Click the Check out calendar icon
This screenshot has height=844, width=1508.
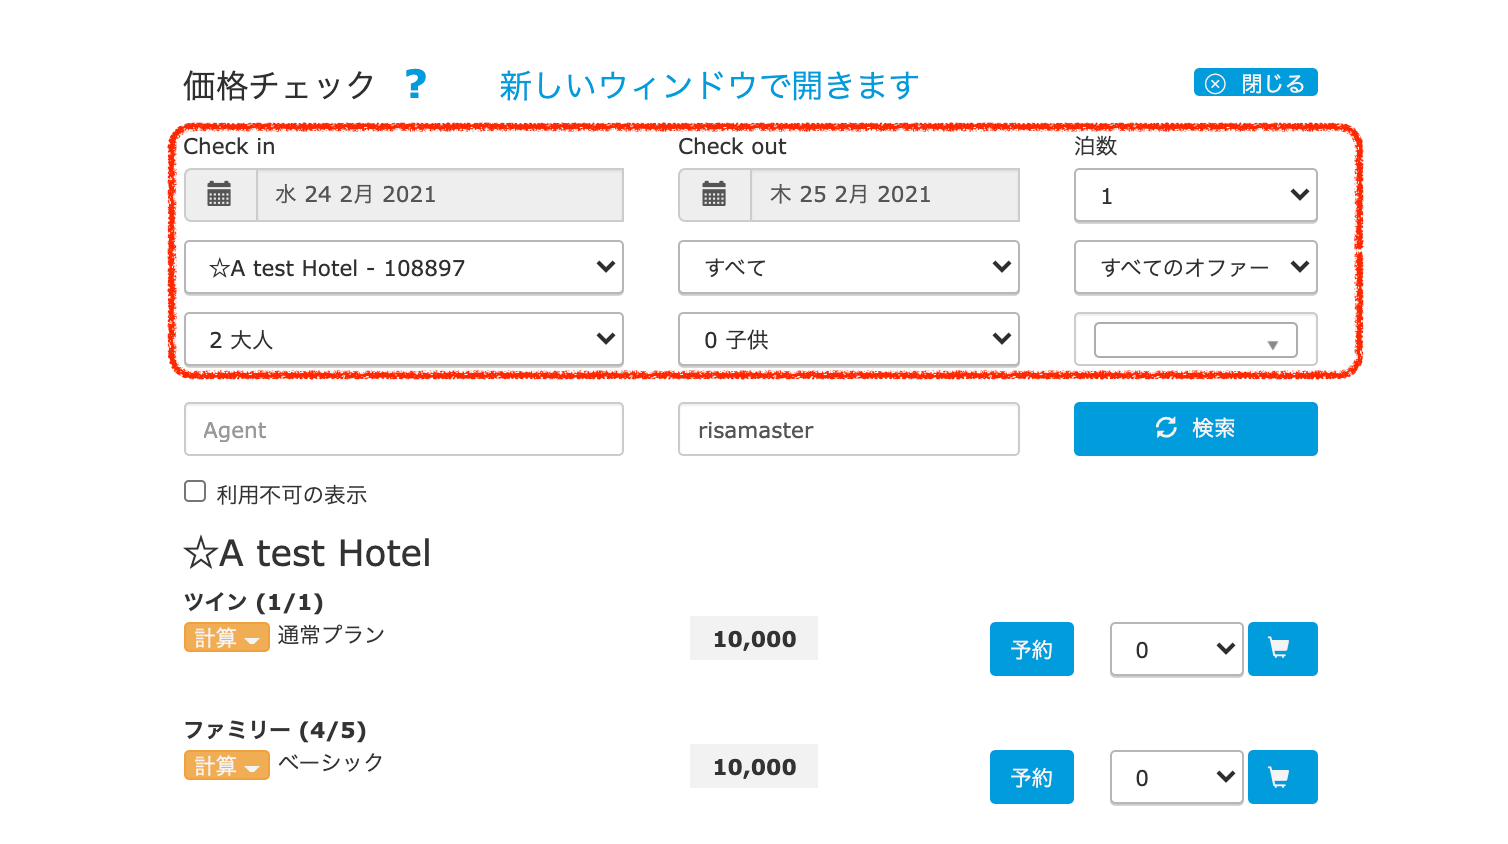coord(714,194)
